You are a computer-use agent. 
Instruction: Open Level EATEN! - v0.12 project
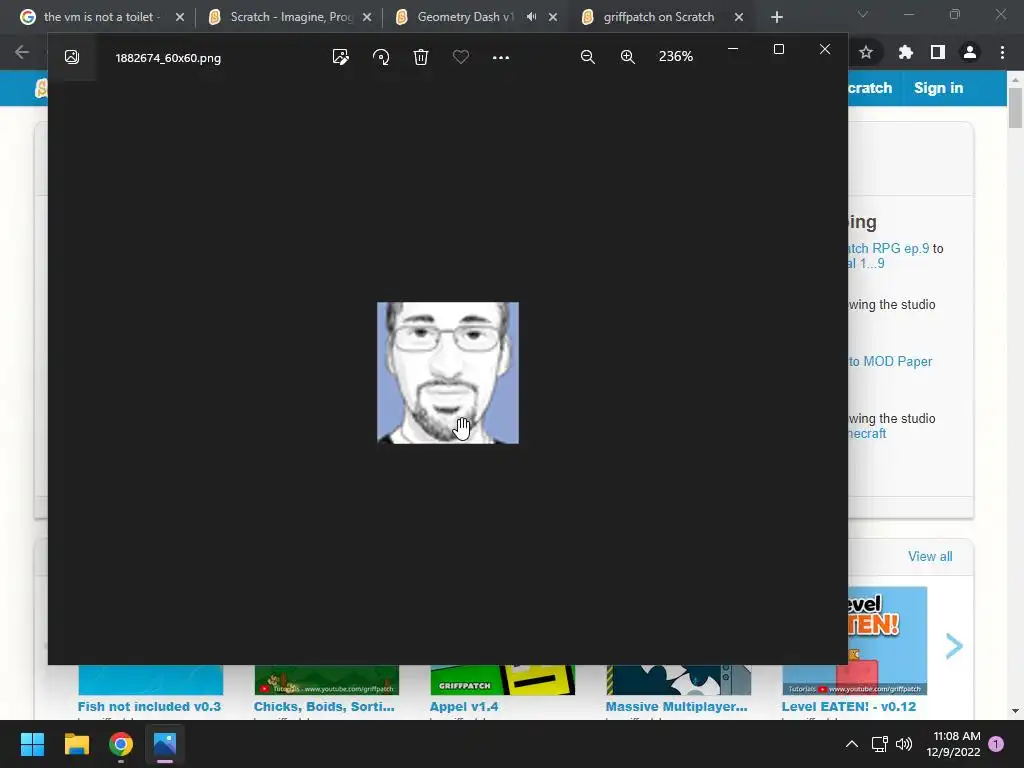pyautogui.click(x=848, y=707)
